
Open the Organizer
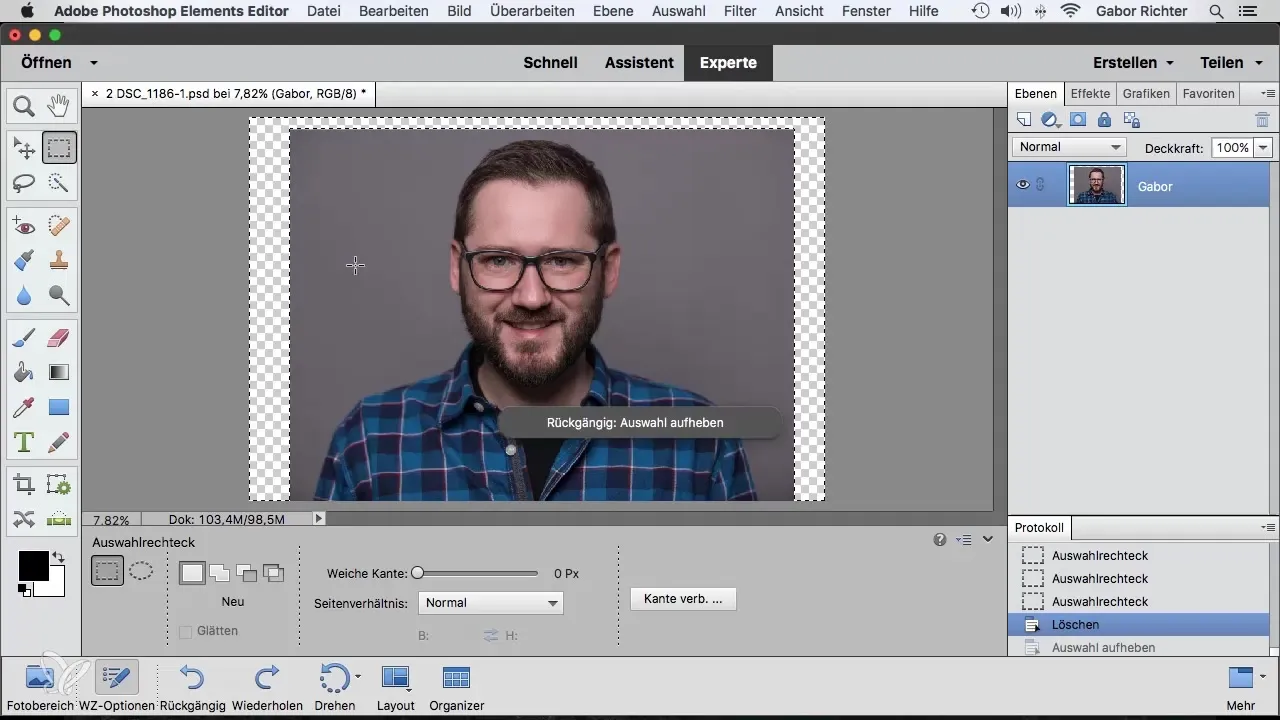[456, 679]
